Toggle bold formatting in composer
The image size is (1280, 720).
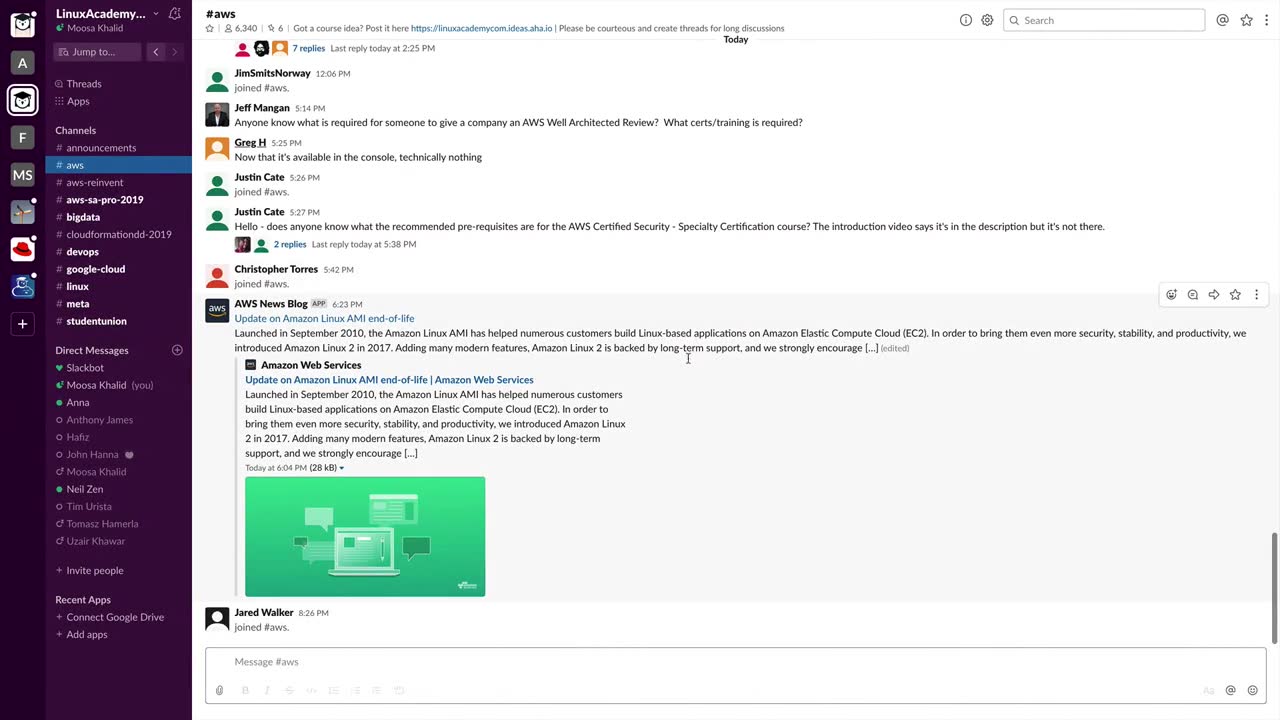pos(245,690)
